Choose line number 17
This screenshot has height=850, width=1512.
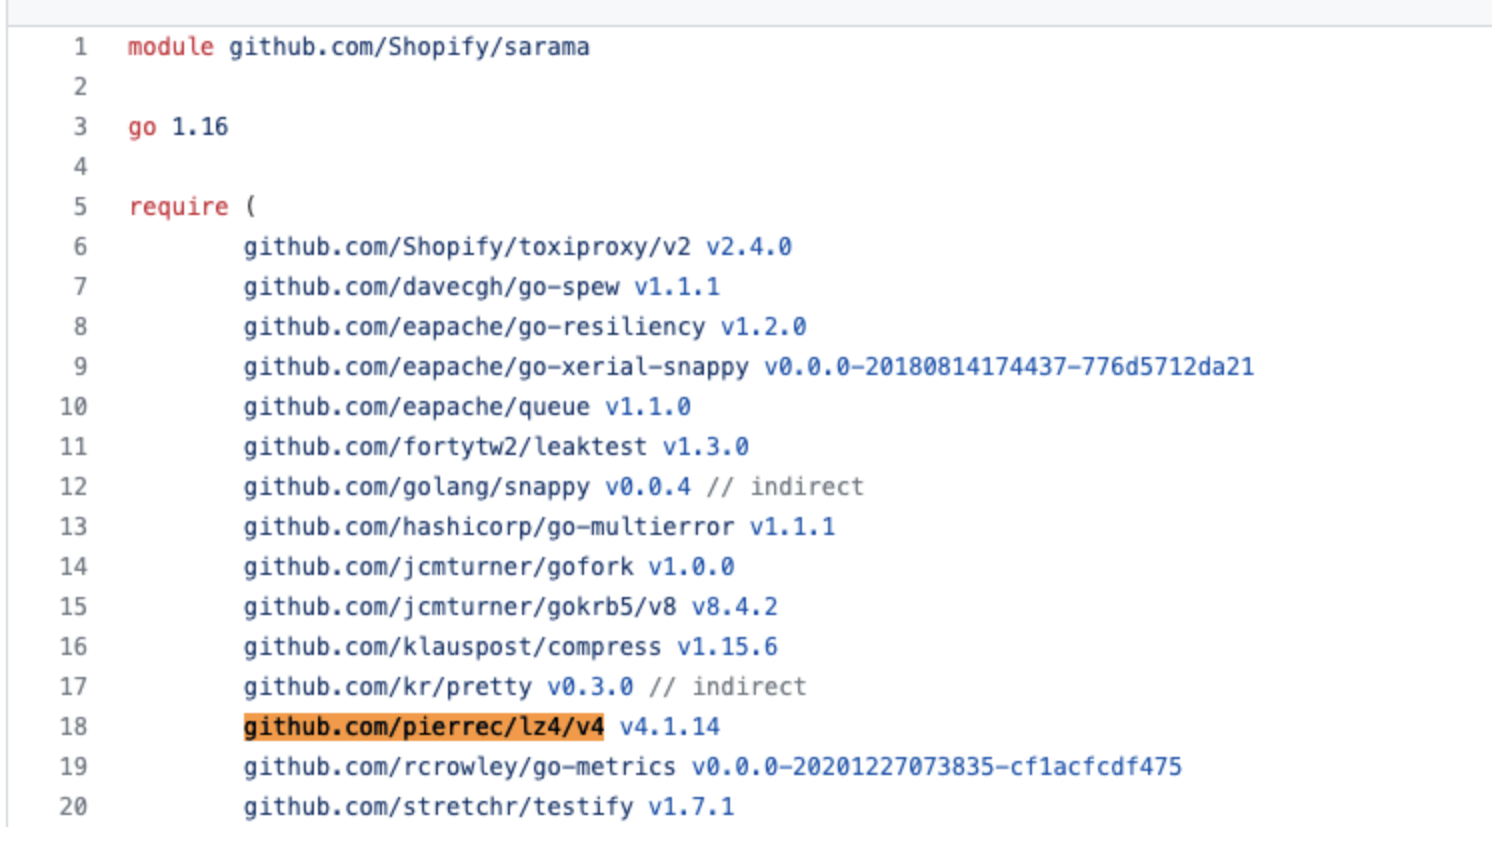73,687
